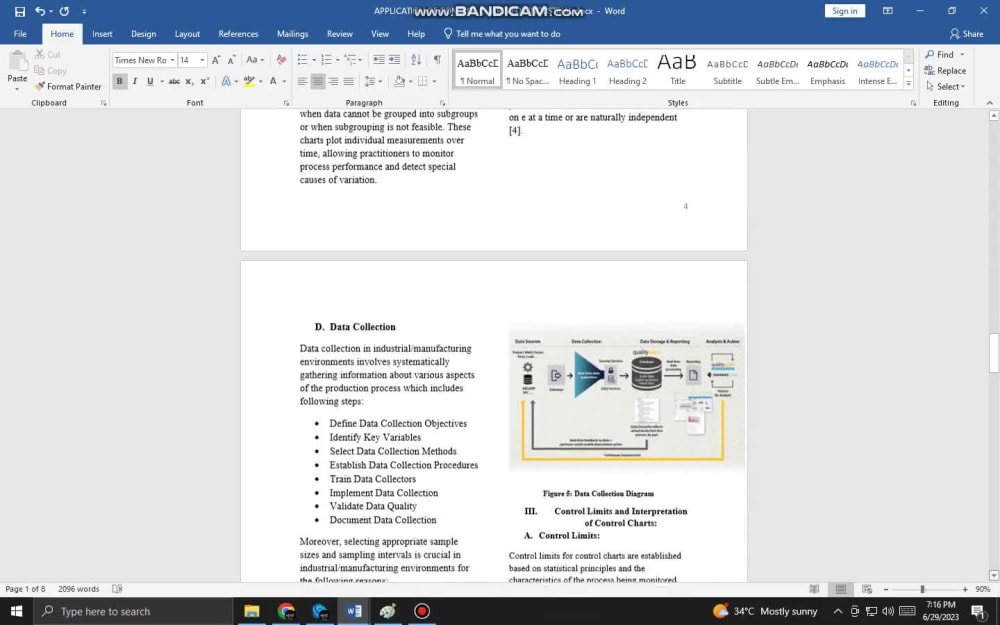Apply the font color swatch
The width and height of the screenshot is (1000, 625).
(x=273, y=82)
